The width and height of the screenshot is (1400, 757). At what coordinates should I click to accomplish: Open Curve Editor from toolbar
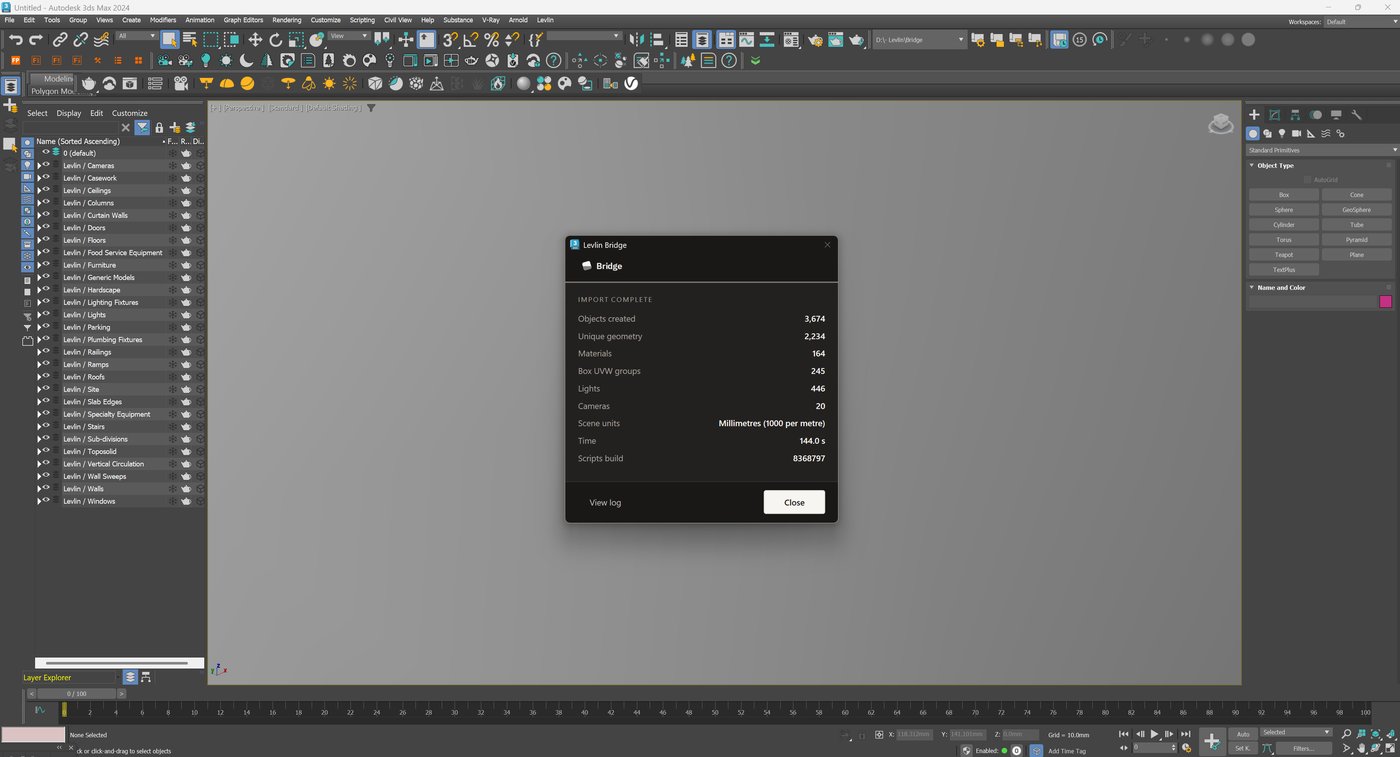coord(746,40)
